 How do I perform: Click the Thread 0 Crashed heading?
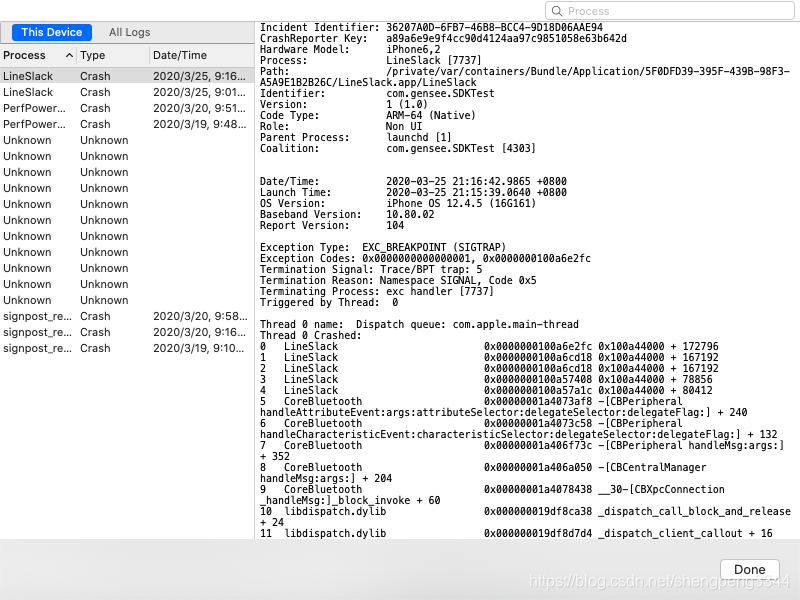tap(310, 335)
